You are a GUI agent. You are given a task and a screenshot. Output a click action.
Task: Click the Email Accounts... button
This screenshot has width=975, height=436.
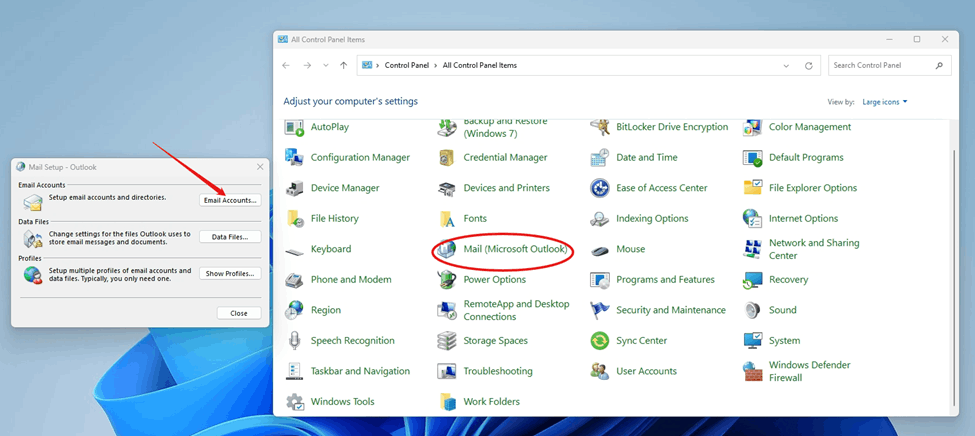point(230,200)
